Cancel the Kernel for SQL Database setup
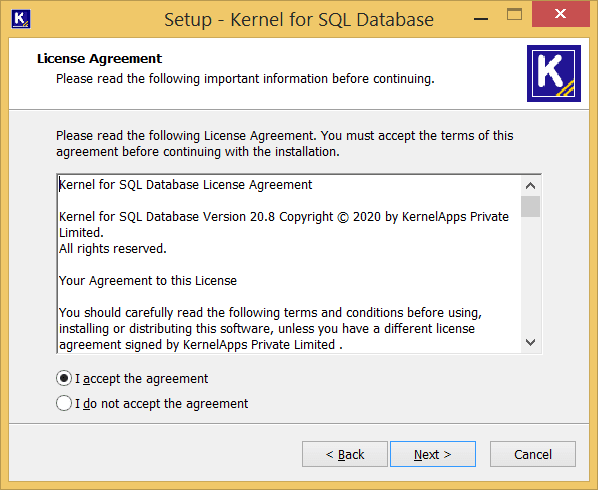 coord(533,454)
